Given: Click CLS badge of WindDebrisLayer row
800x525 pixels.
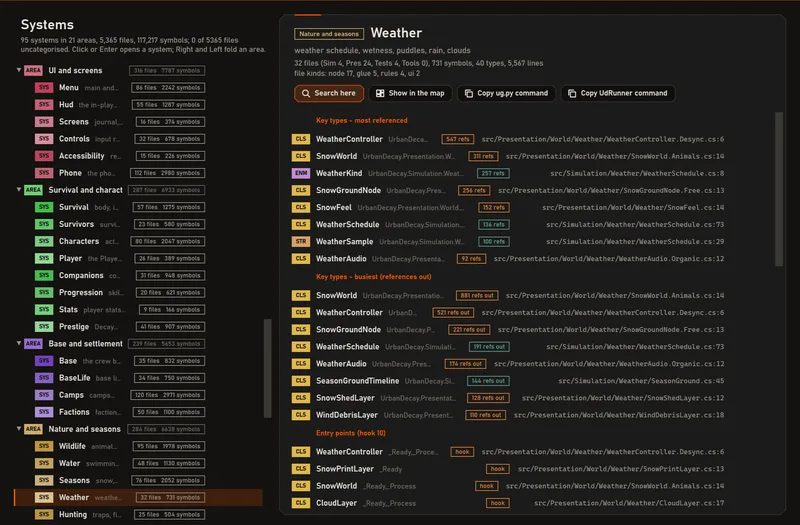Looking at the screenshot, I should tap(301, 415).
